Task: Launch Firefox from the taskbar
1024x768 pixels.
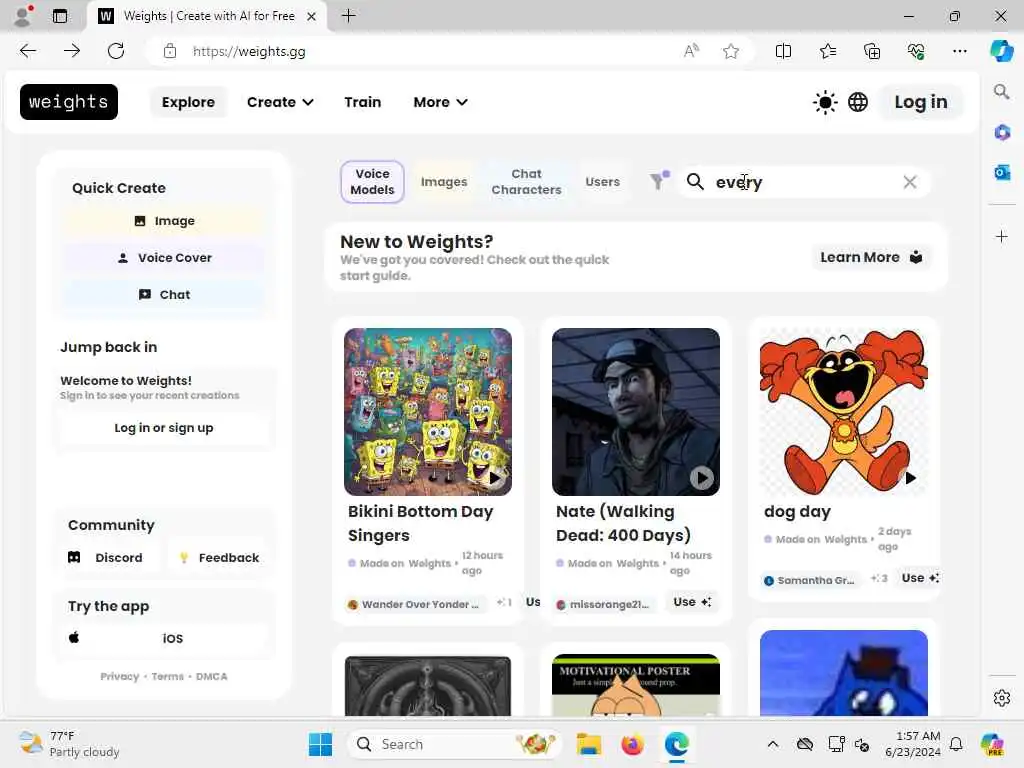Action: click(x=632, y=744)
